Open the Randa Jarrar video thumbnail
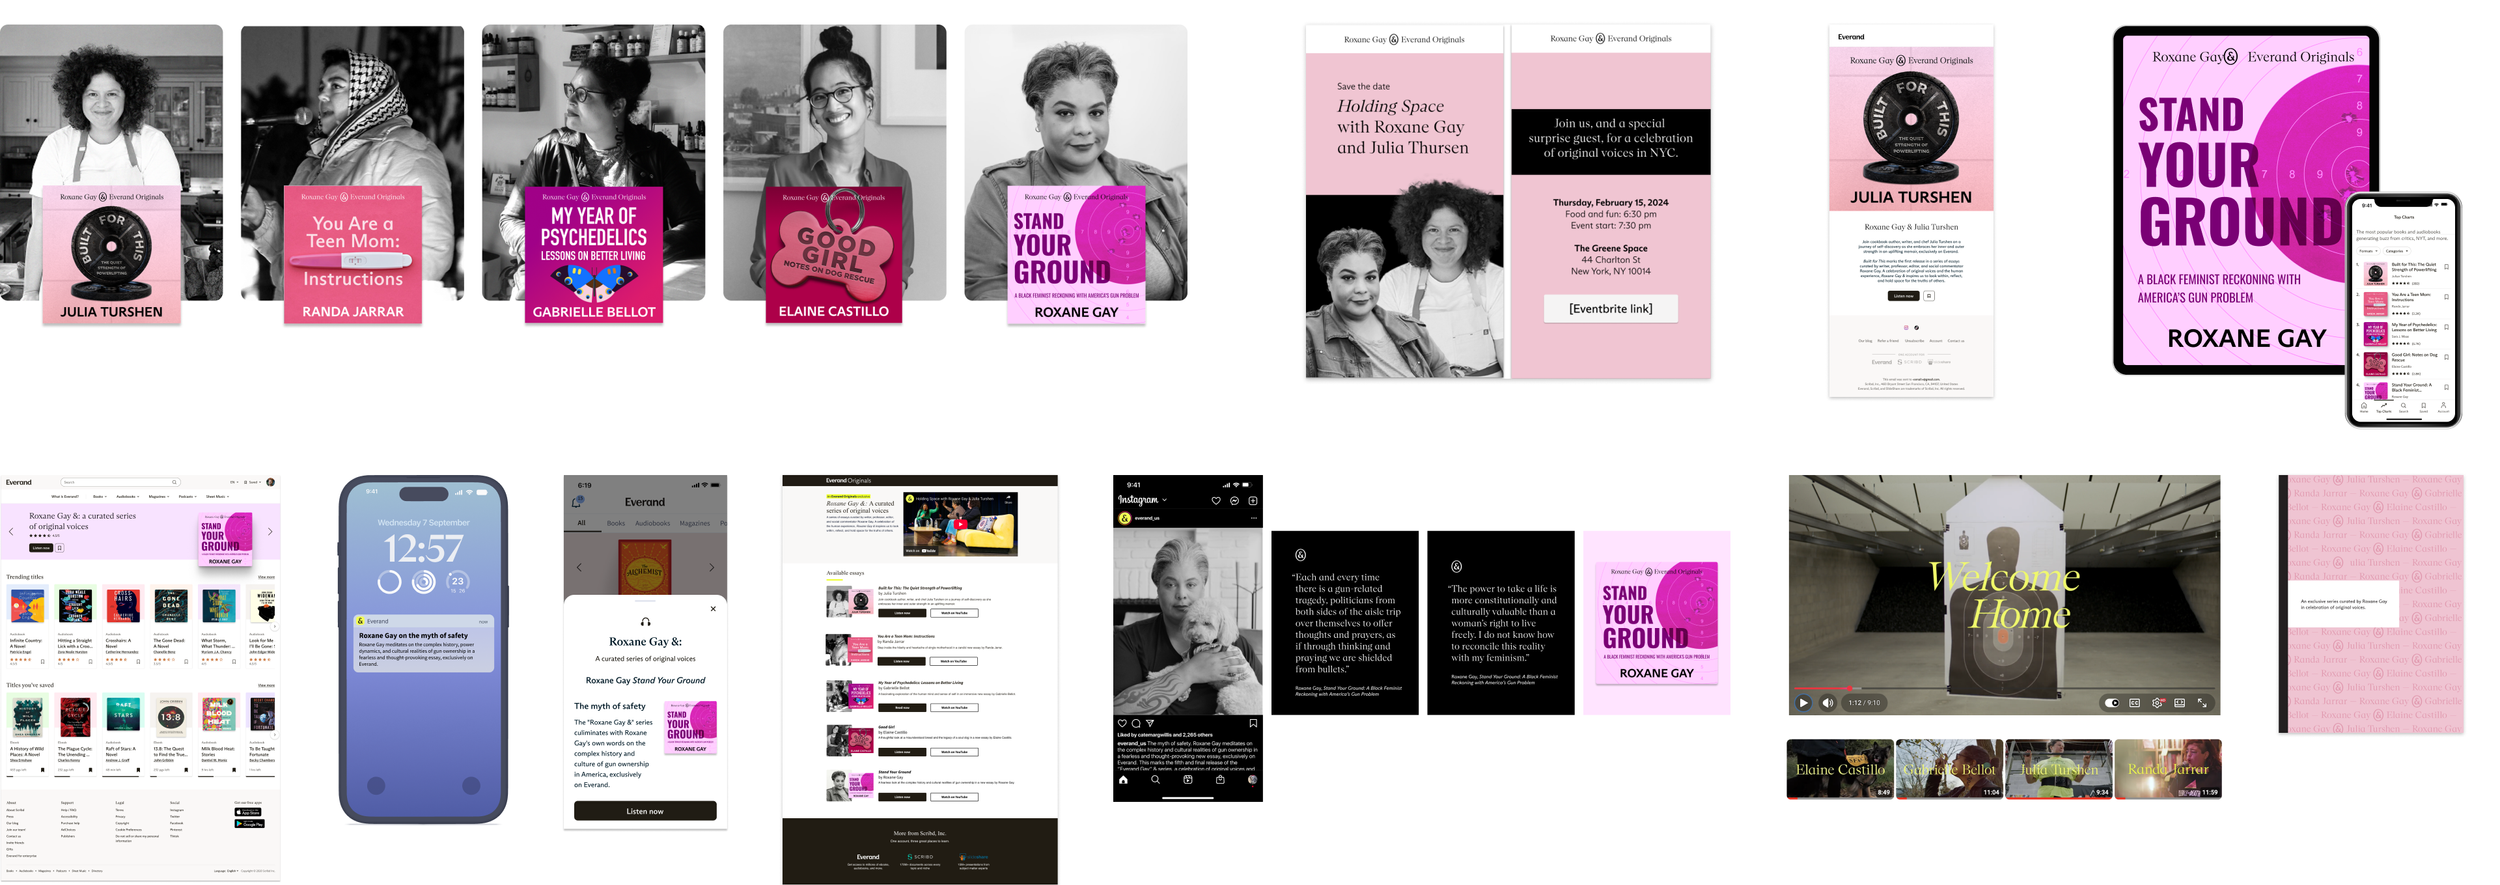 2168,769
